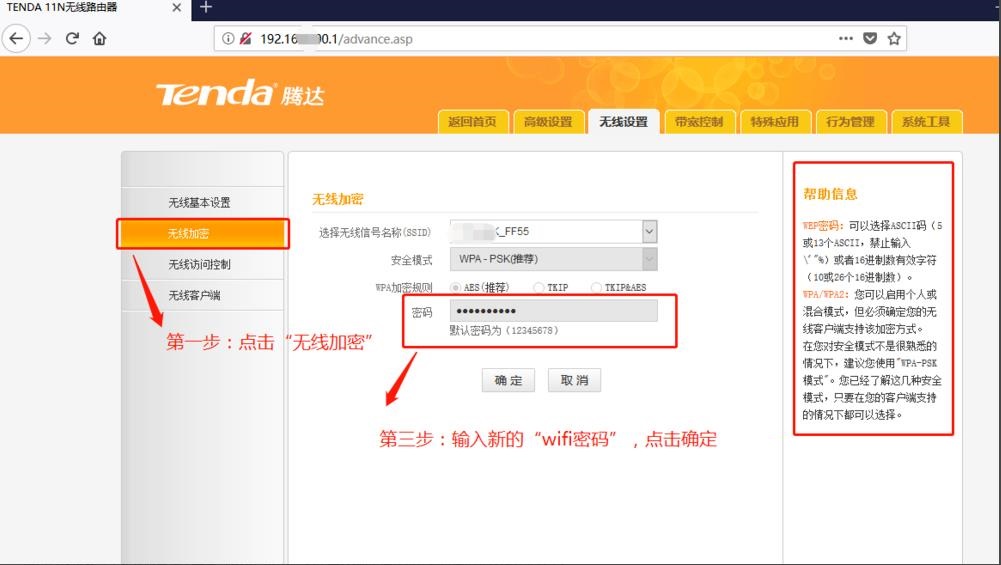Viewport: 1001px width, 565px height.
Task: Bookmark this page with star icon
Action: click(894, 38)
